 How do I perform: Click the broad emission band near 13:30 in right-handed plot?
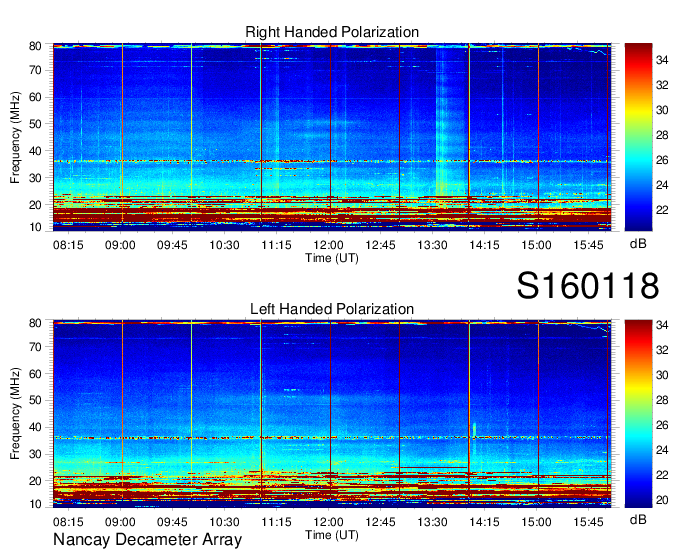tap(451, 124)
